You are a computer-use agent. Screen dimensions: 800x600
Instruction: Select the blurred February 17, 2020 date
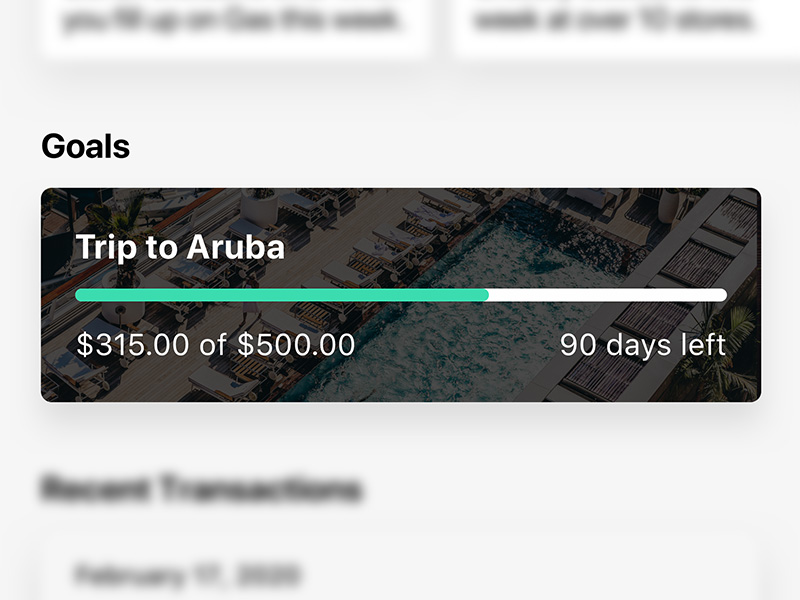186,576
